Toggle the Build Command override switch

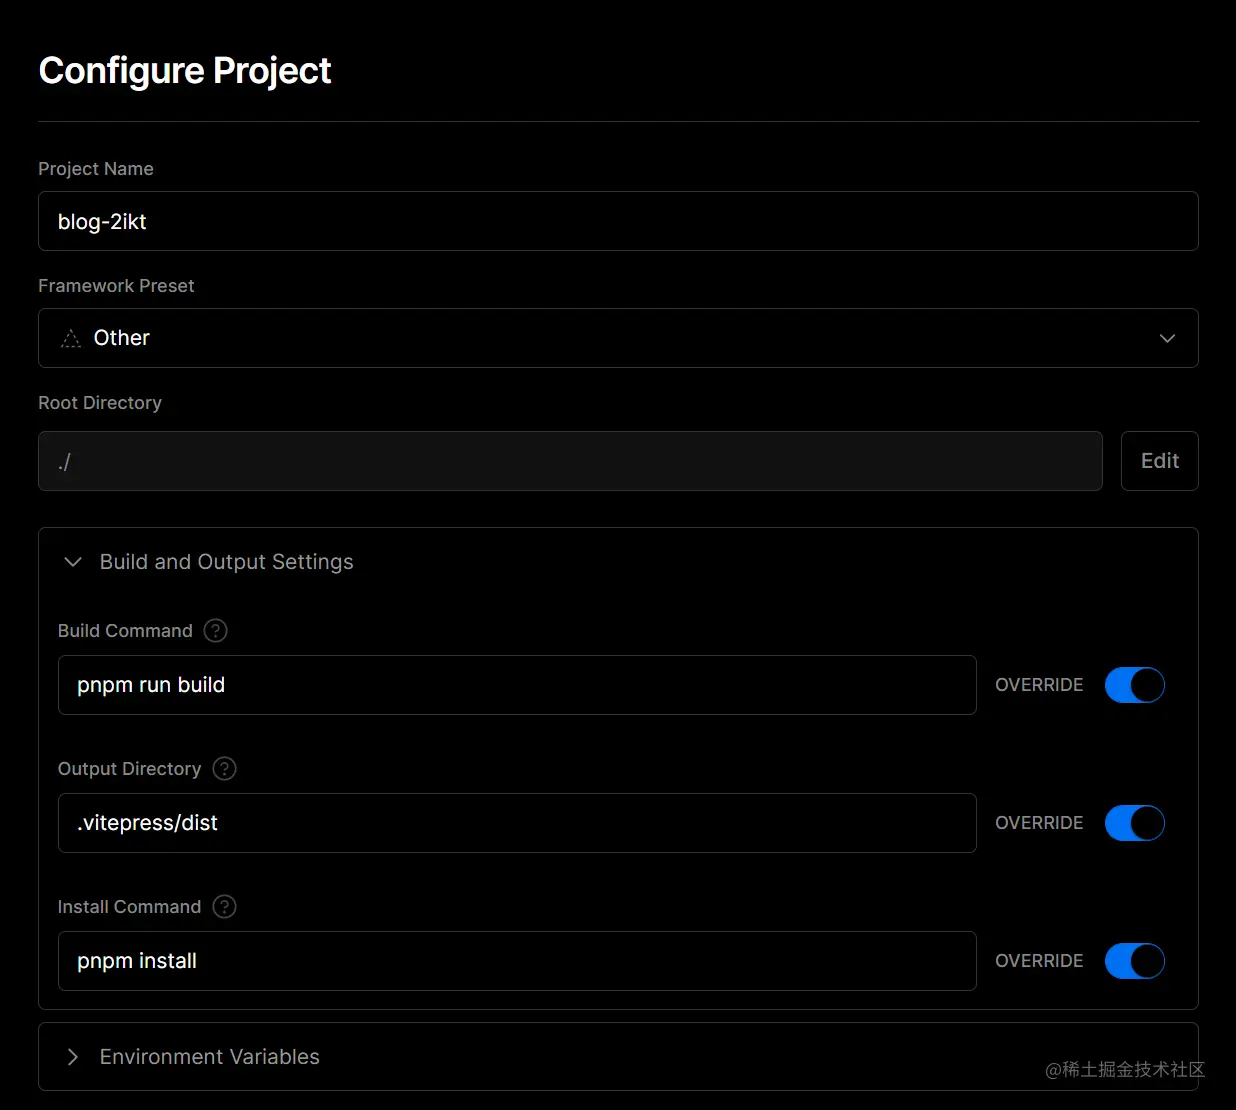(1134, 685)
